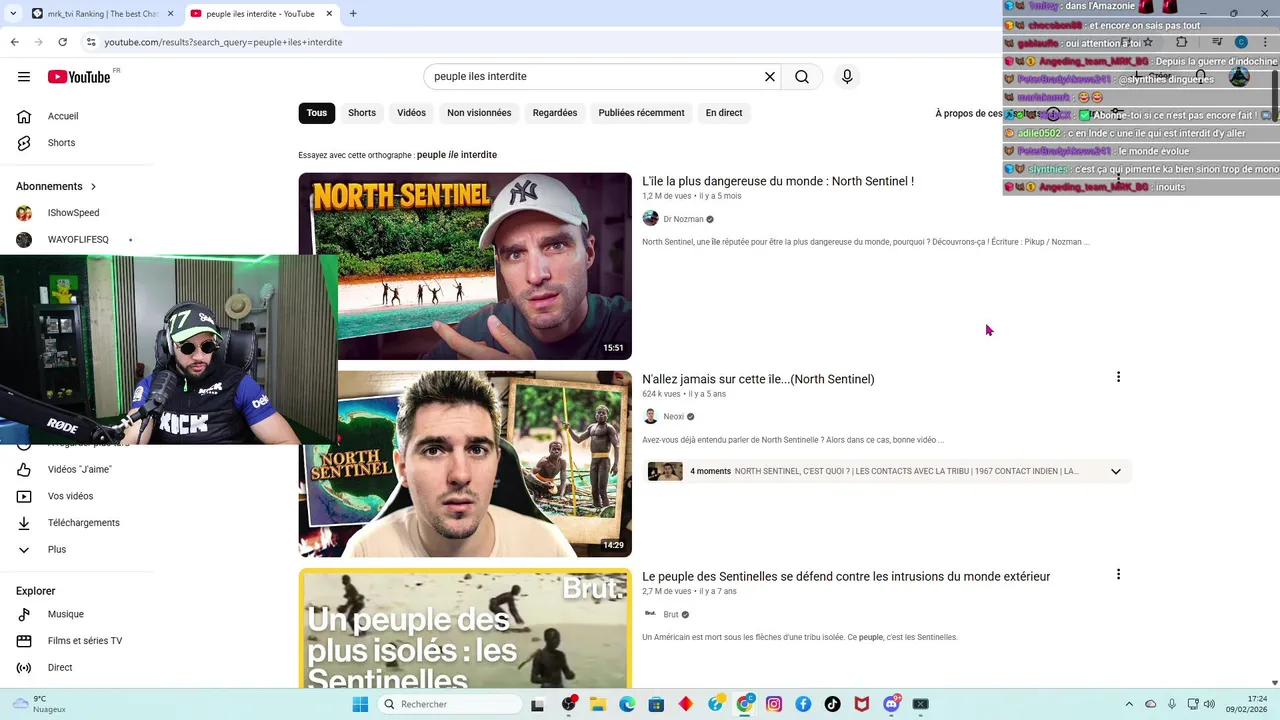Open Microsoft Edge from the taskbar
The width and height of the screenshot is (1280, 720).
point(627,705)
